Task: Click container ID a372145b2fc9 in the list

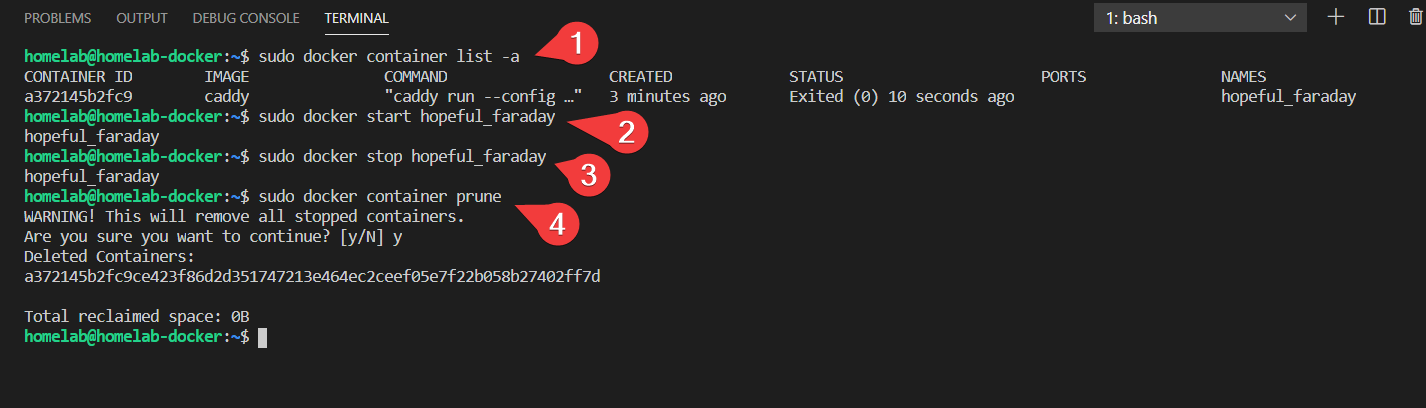Action: pyautogui.click(x=78, y=97)
